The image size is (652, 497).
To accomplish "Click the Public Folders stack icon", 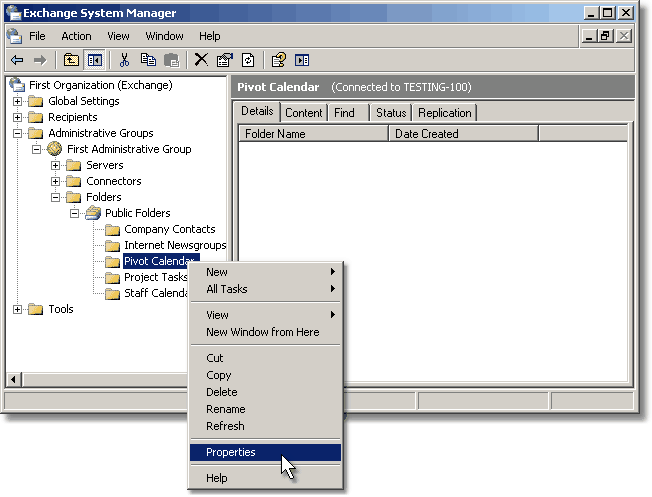I will (x=93, y=213).
